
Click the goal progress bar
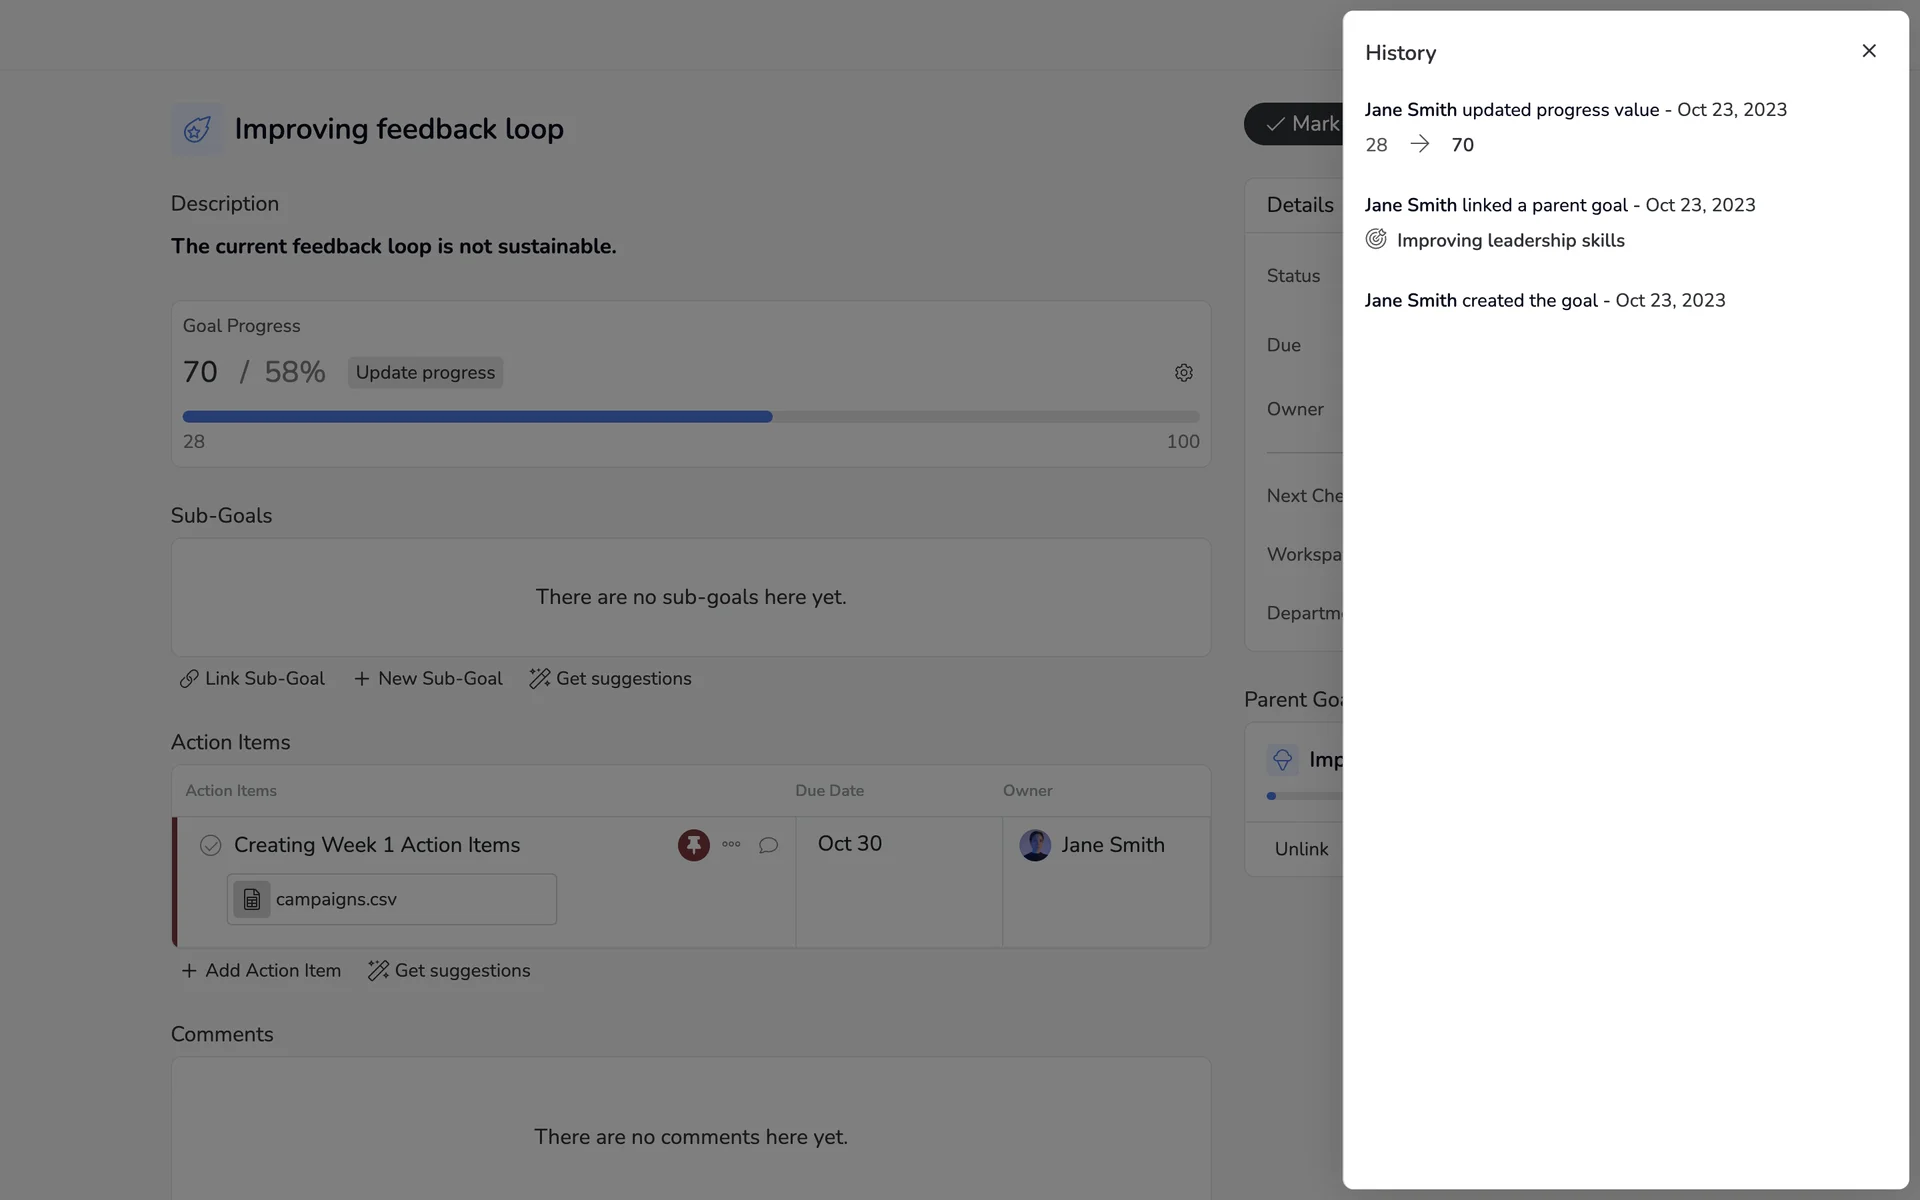[690, 416]
